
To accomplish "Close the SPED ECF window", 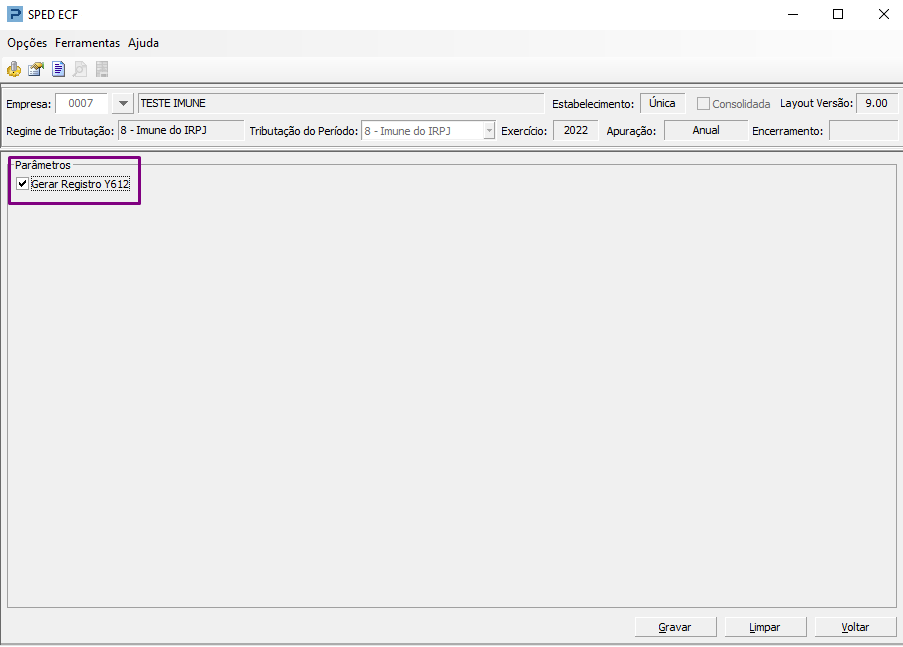I will [x=883, y=14].
